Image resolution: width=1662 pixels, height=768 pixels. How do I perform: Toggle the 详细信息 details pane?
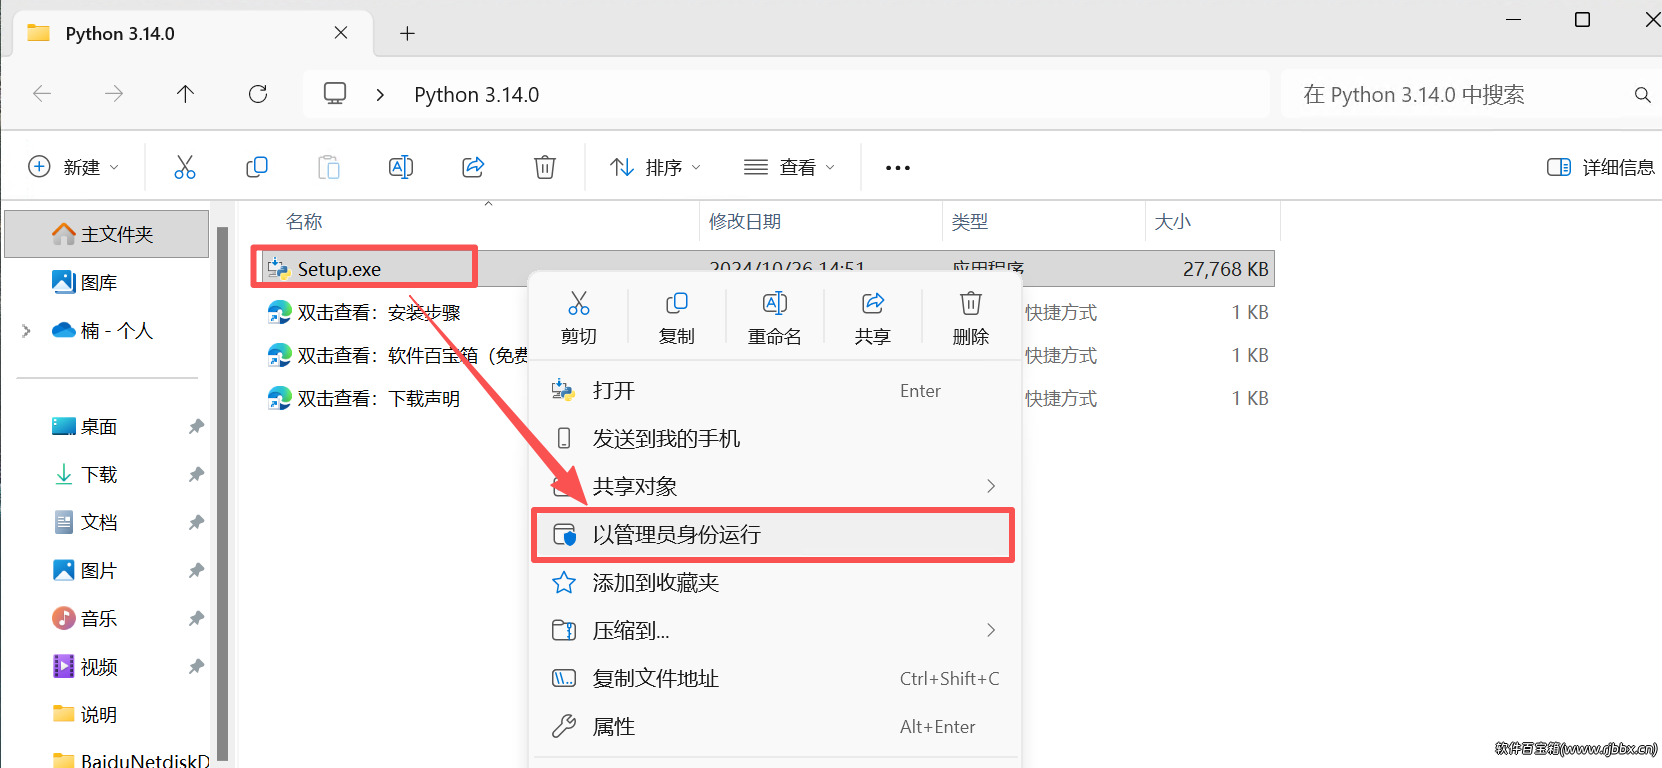click(x=1600, y=167)
